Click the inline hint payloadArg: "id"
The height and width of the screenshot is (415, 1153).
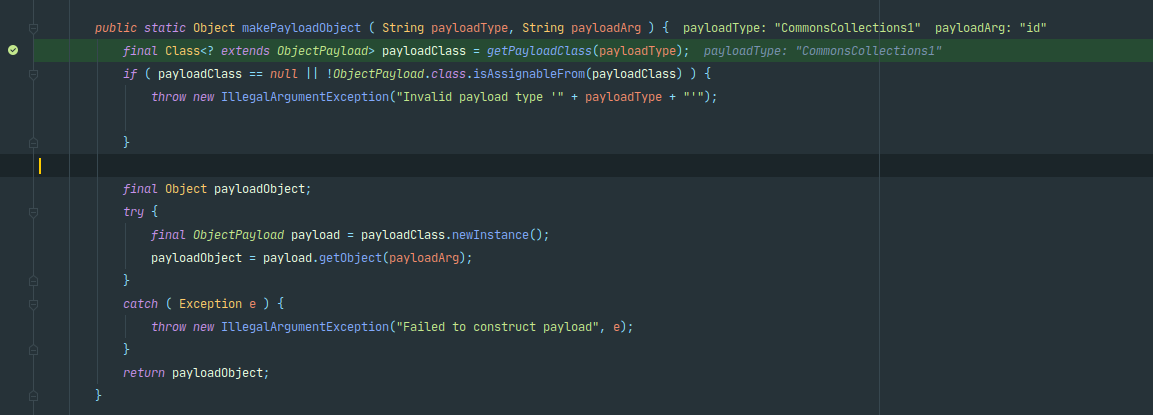coord(990,28)
